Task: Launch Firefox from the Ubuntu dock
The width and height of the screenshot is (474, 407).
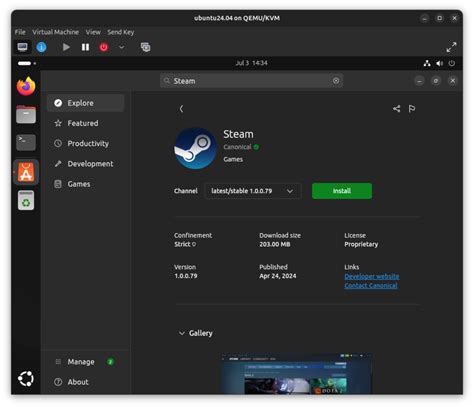Action: [x=26, y=86]
